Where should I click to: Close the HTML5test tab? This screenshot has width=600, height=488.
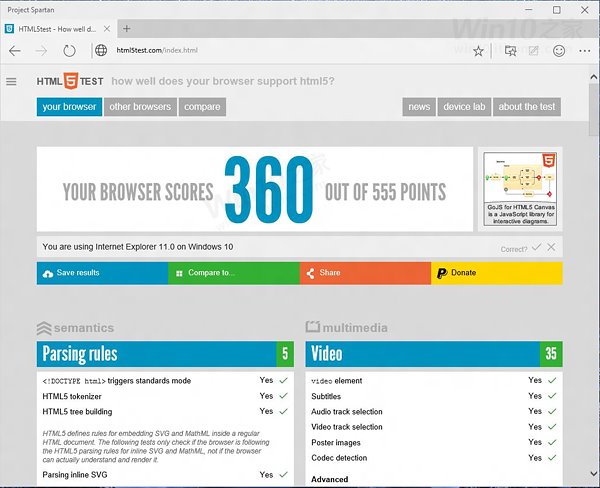pos(107,29)
